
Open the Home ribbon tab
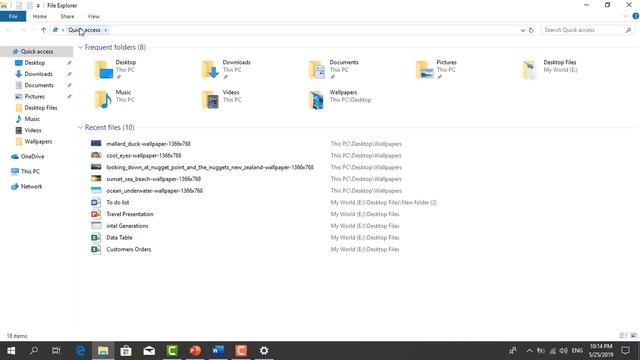(40, 16)
